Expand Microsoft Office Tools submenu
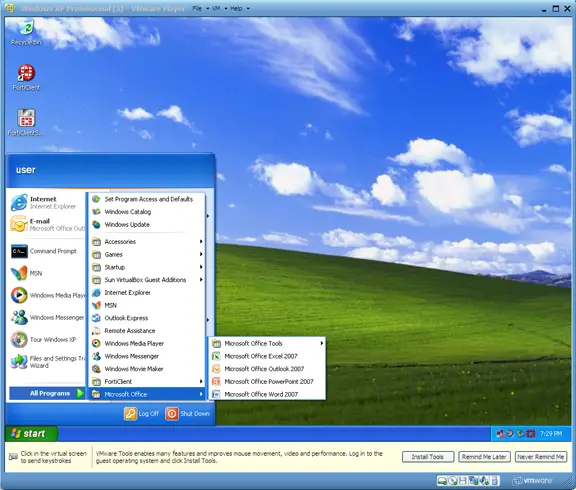This screenshot has height=490, width=576. click(x=267, y=343)
